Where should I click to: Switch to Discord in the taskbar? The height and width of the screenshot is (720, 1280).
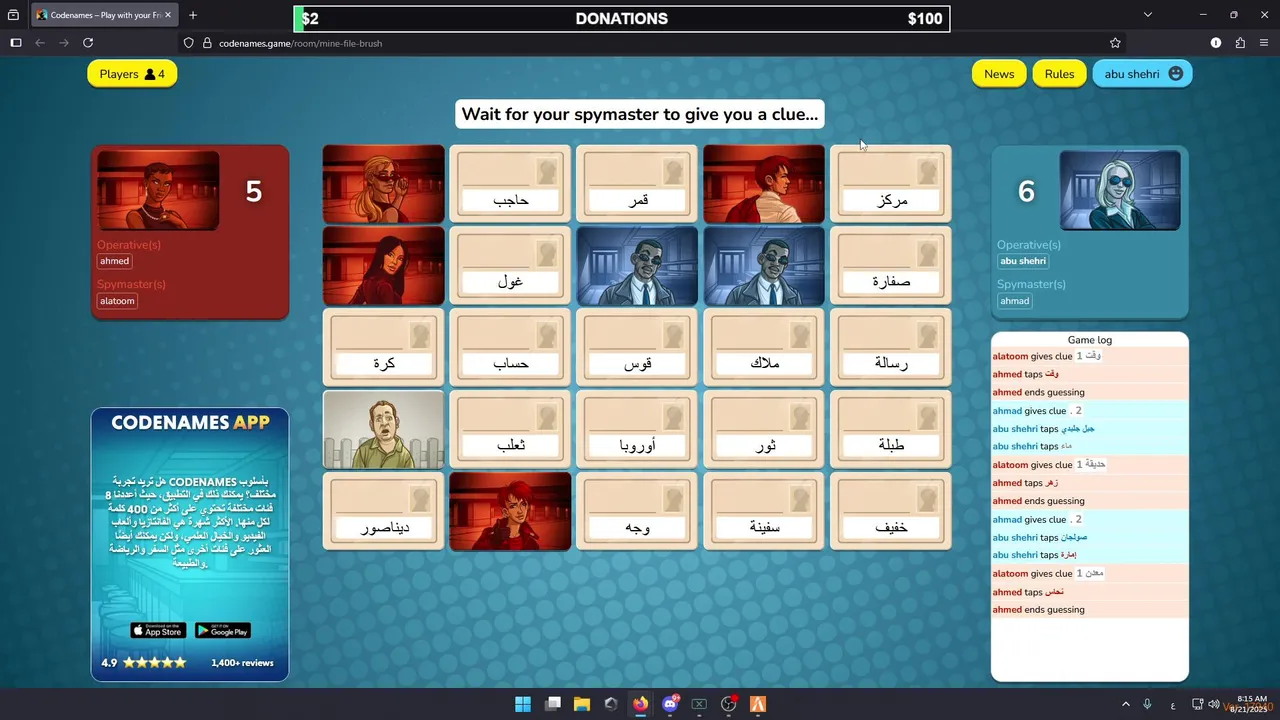click(x=670, y=704)
